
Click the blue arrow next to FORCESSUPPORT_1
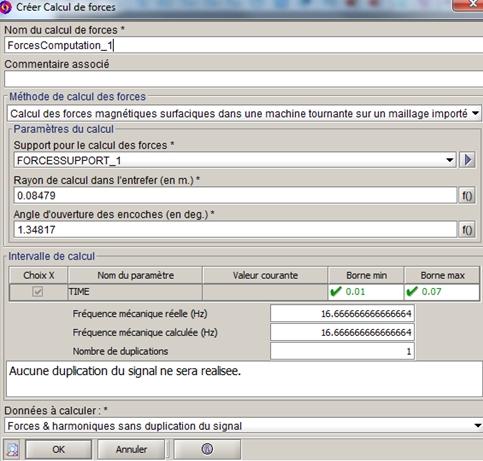click(x=467, y=160)
